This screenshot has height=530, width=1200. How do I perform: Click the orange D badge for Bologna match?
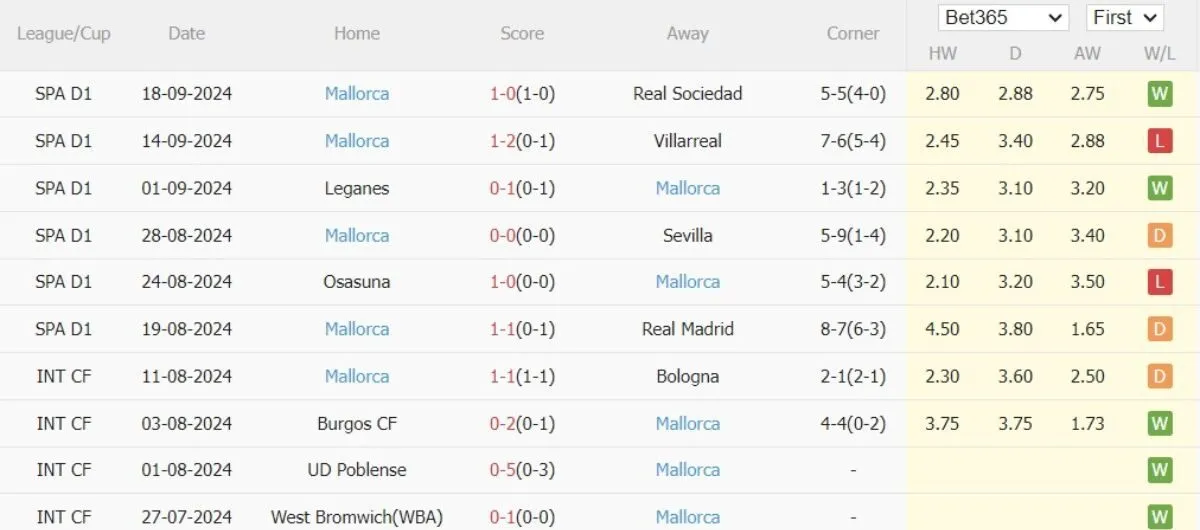[x=1159, y=376]
